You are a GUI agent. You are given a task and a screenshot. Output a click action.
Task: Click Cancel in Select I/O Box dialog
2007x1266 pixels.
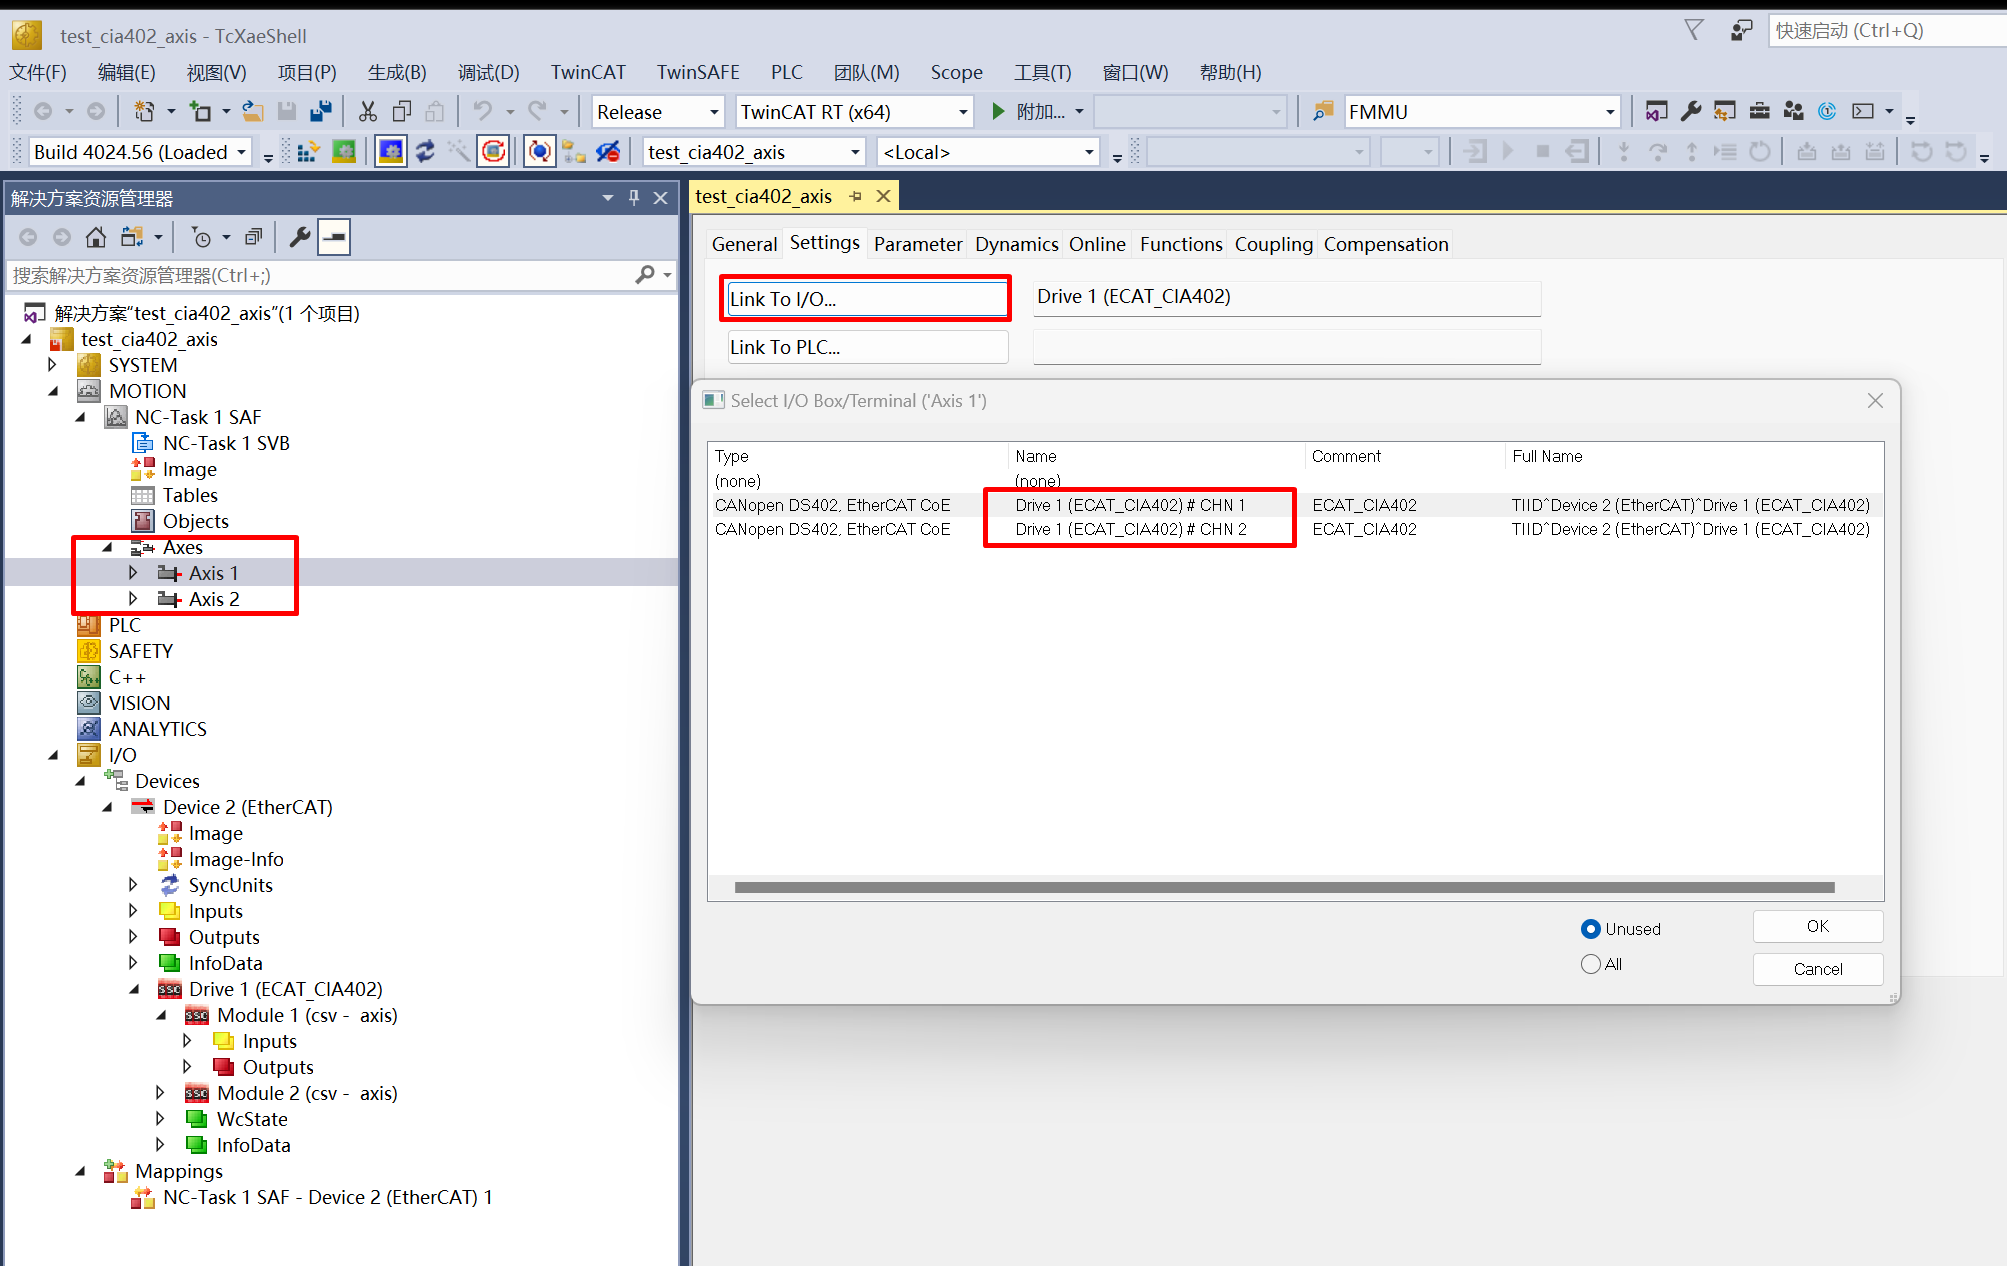(x=1817, y=969)
